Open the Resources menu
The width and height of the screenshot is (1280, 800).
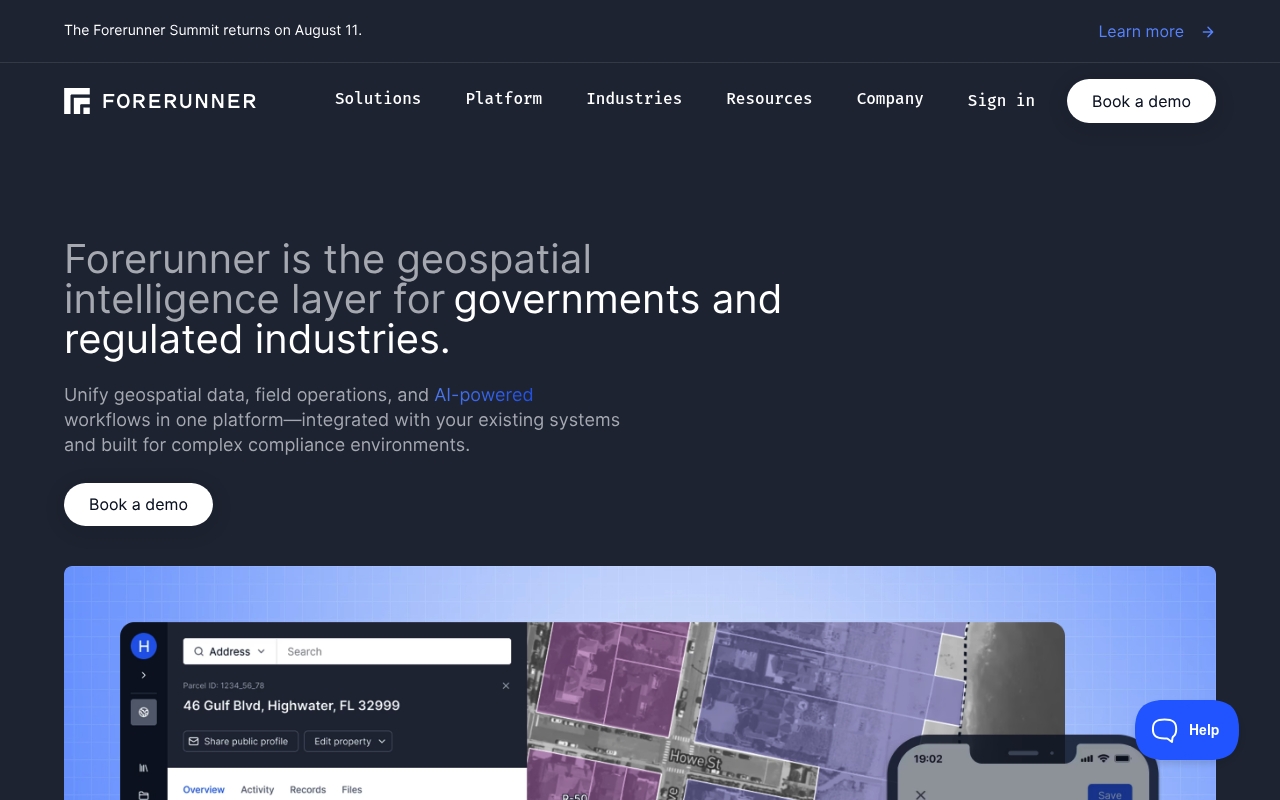(x=769, y=98)
